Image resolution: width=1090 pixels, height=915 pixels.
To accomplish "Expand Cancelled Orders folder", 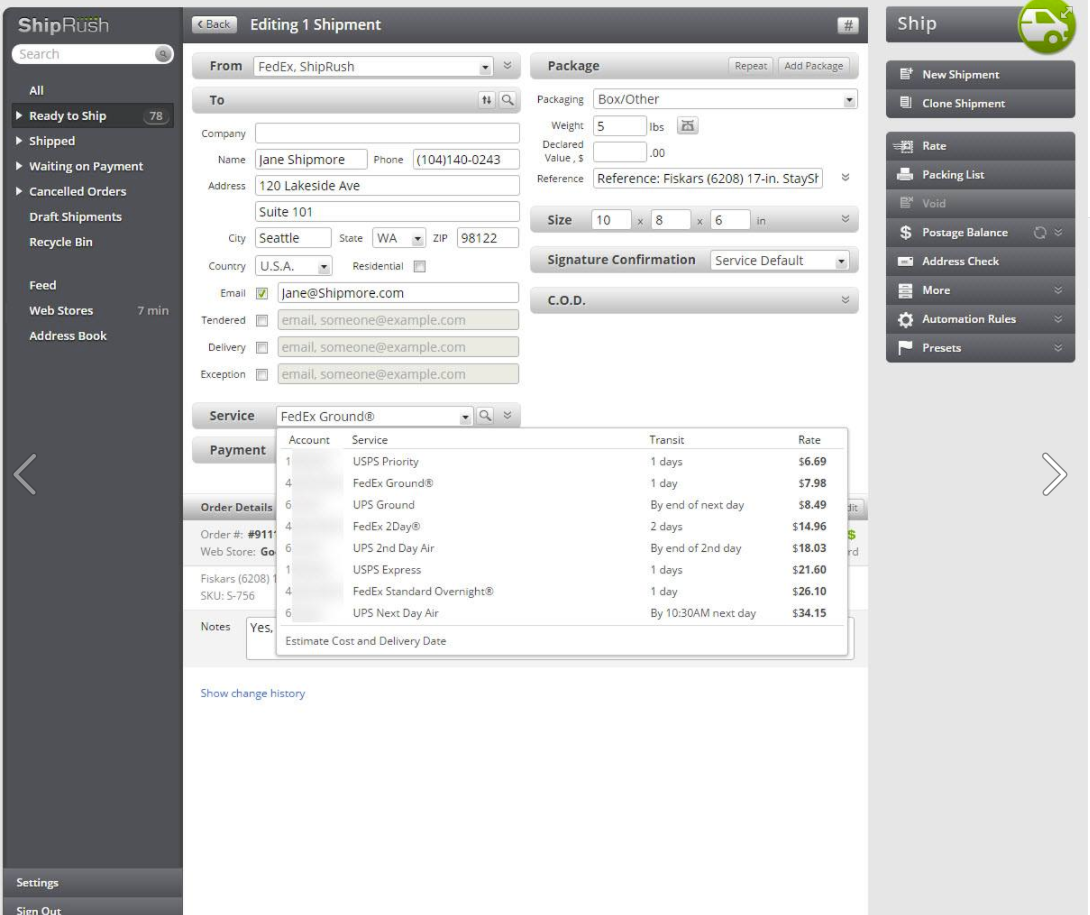I will pos(19,191).
